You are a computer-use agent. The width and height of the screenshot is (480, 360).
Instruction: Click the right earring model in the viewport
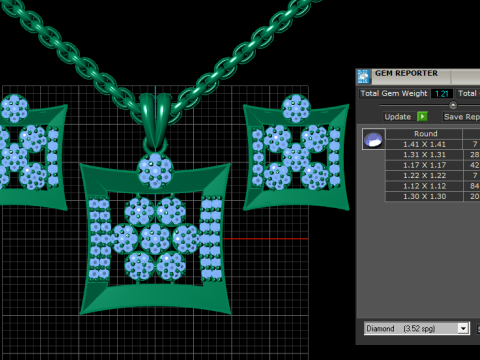296,153
